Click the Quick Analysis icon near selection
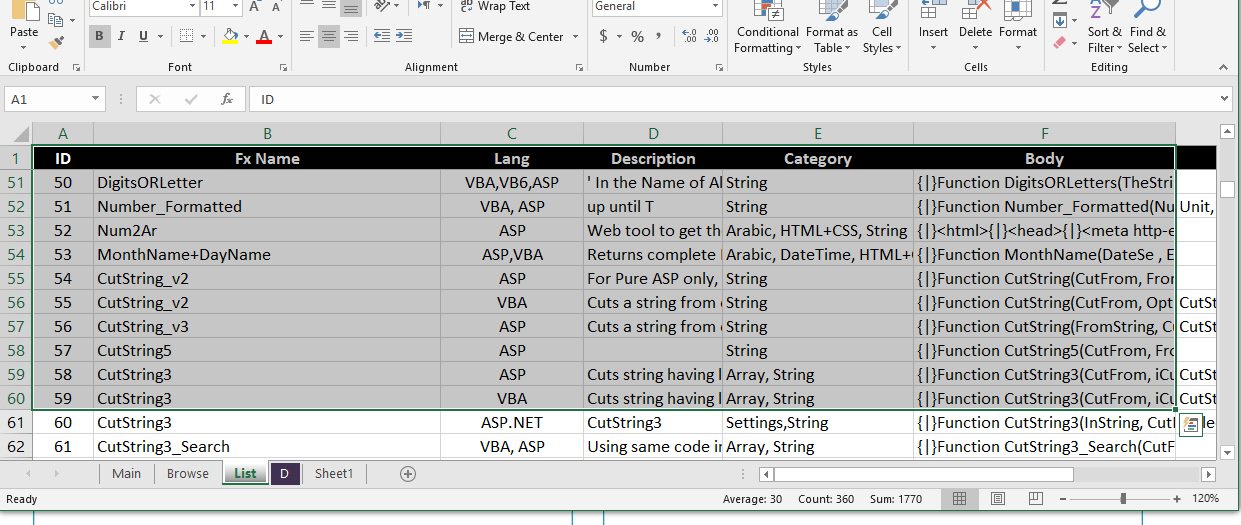The height and width of the screenshot is (525, 1241). pyautogui.click(x=1190, y=425)
